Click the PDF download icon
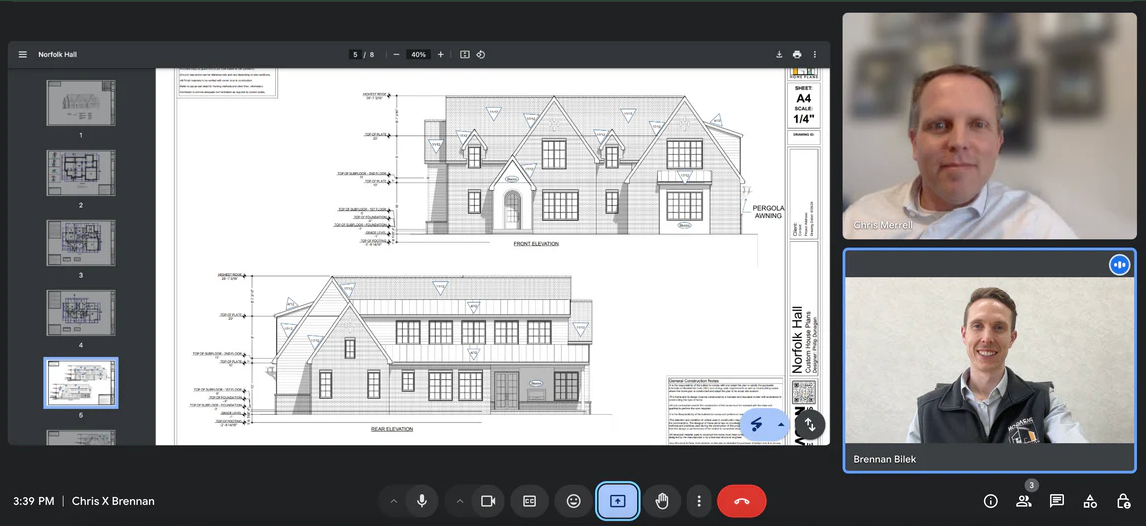Image resolution: width=1146 pixels, height=526 pixels. coord(779,54)
